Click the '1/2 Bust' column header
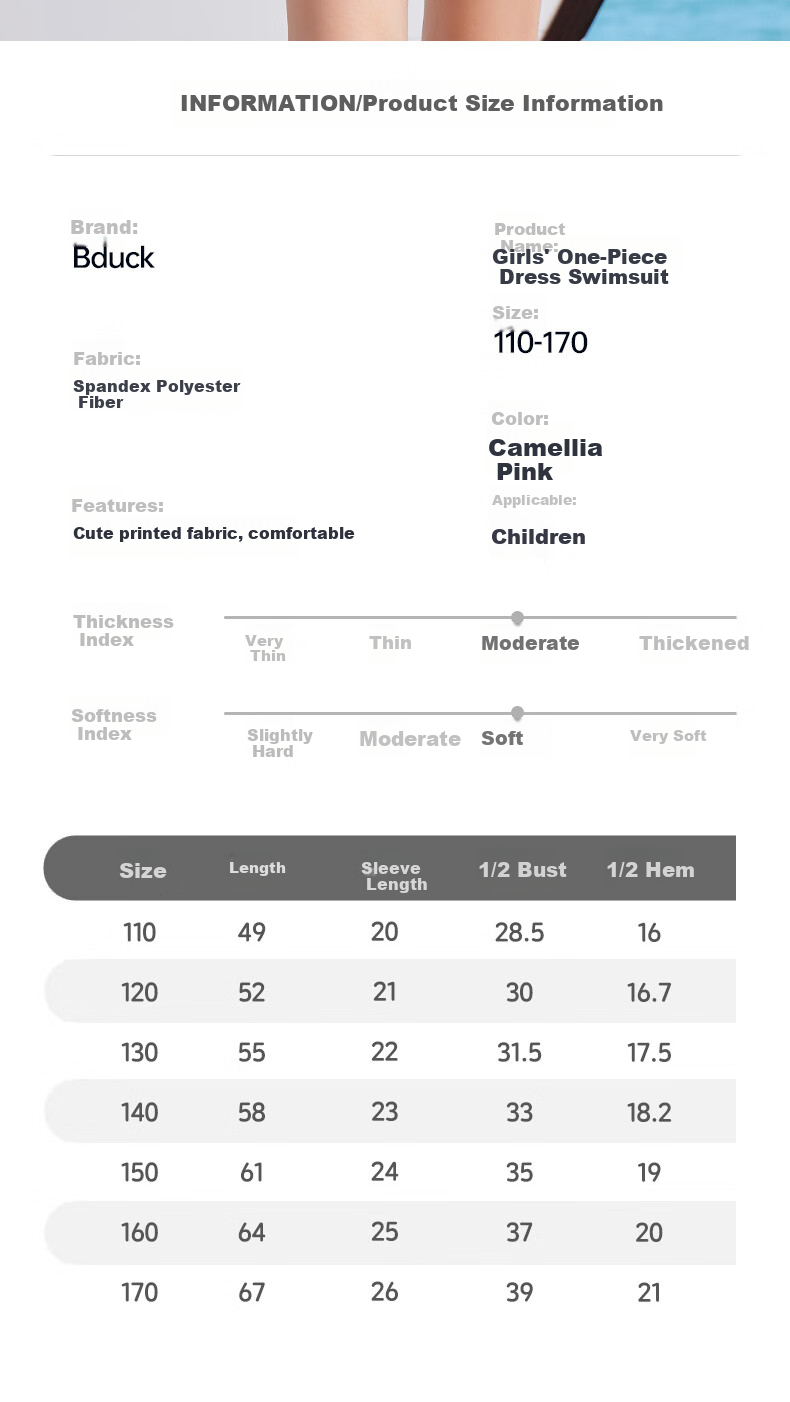 [522, 870]
